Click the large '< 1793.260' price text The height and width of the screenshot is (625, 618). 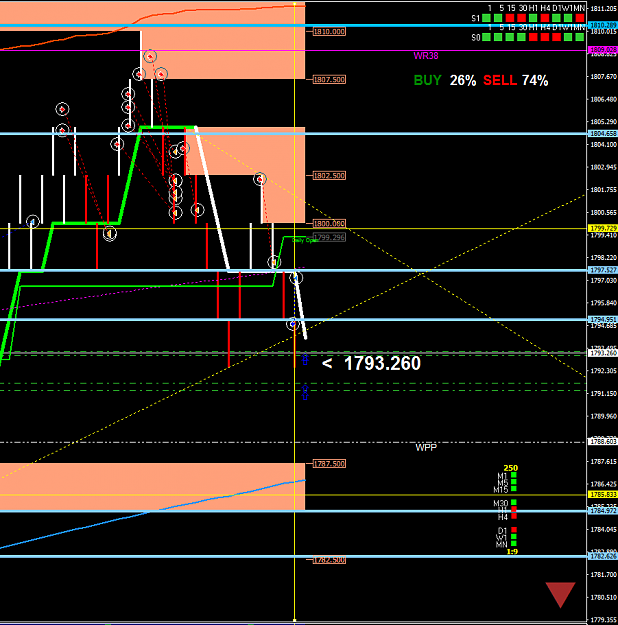pos(371,363)
